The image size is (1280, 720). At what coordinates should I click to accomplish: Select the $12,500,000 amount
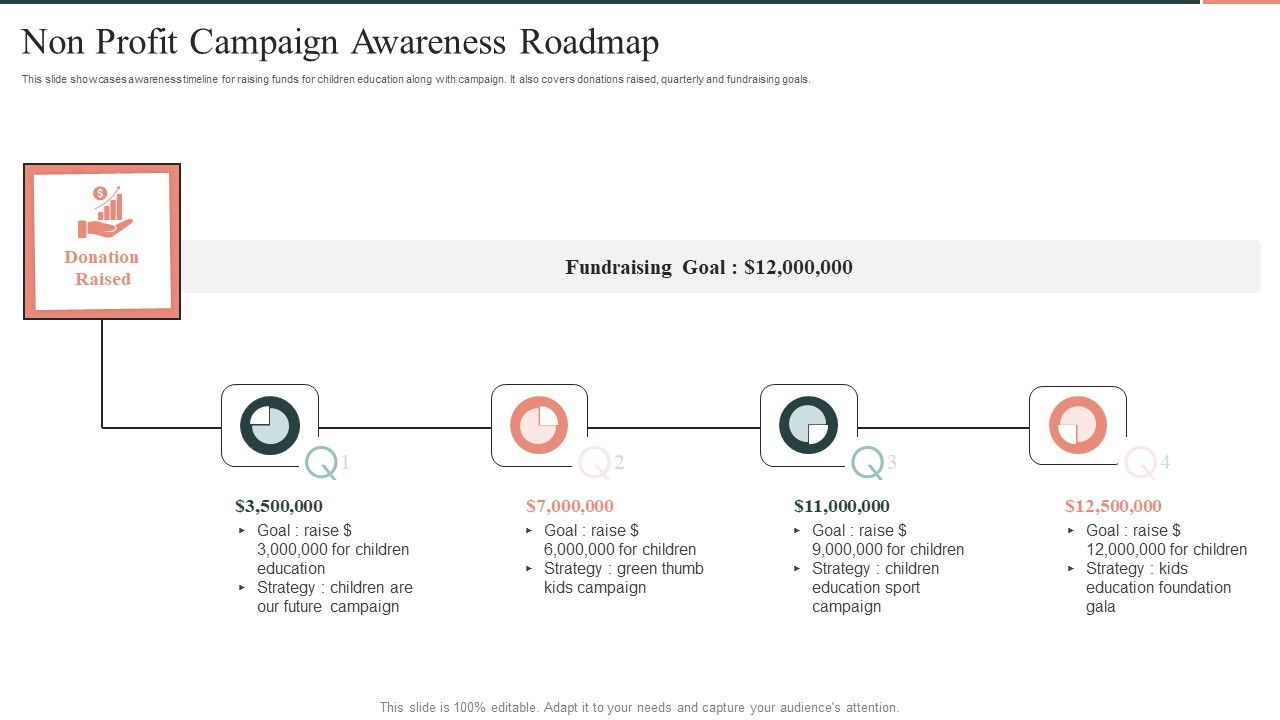coord(1113,506)
